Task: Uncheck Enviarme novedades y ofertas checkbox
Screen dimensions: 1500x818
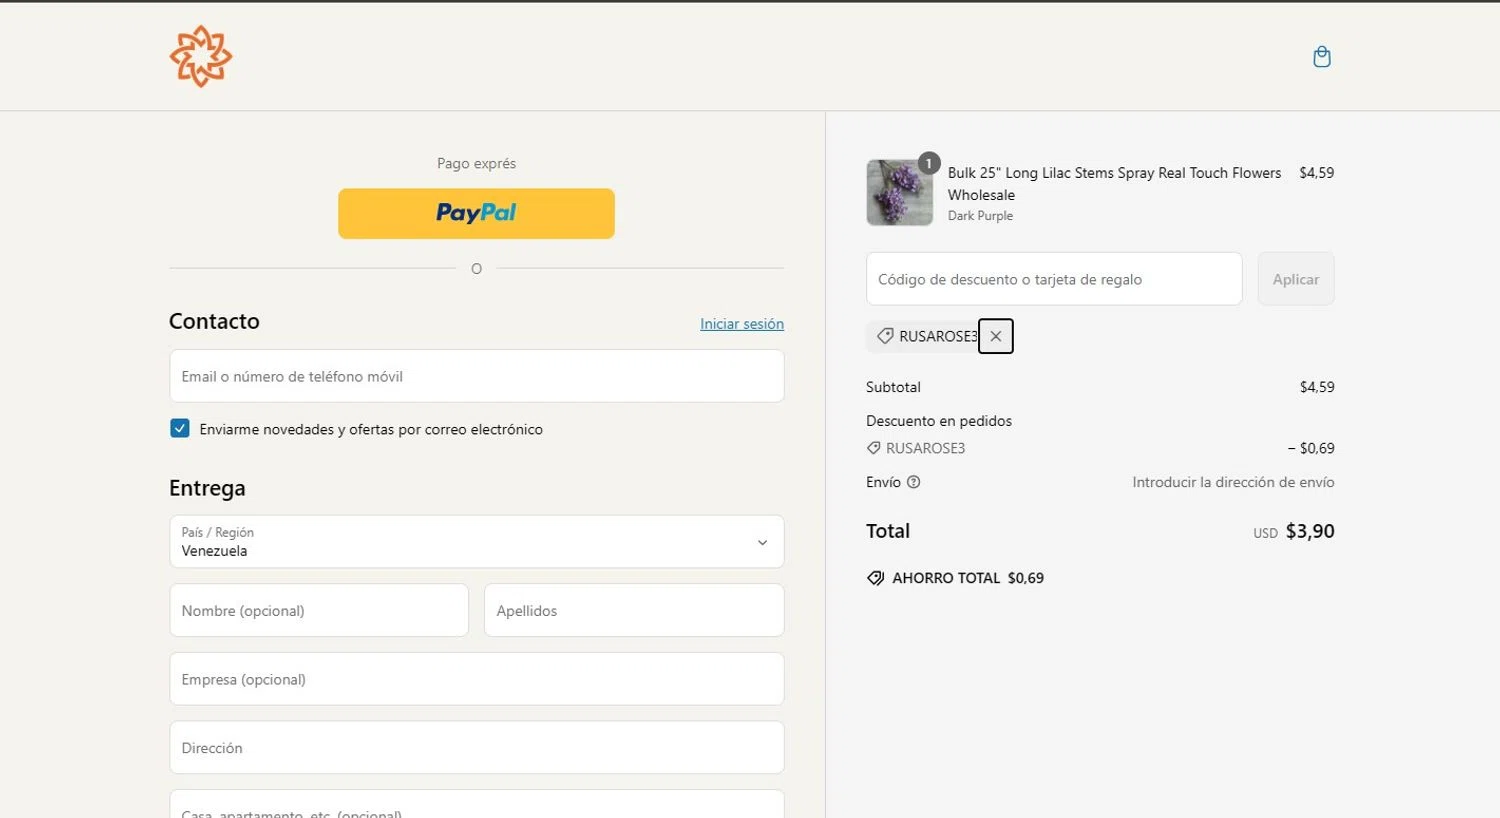Action: click(180, 428)
